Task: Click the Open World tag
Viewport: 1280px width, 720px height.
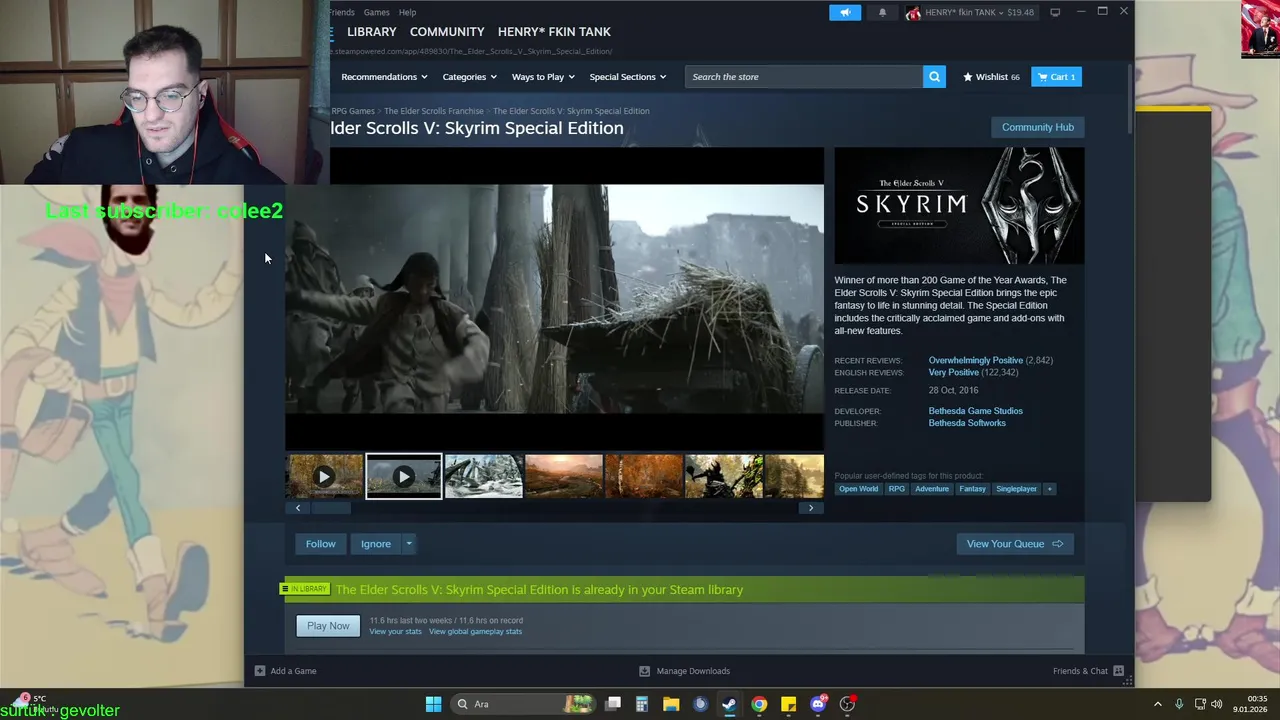Action: [x=858, y=489]
